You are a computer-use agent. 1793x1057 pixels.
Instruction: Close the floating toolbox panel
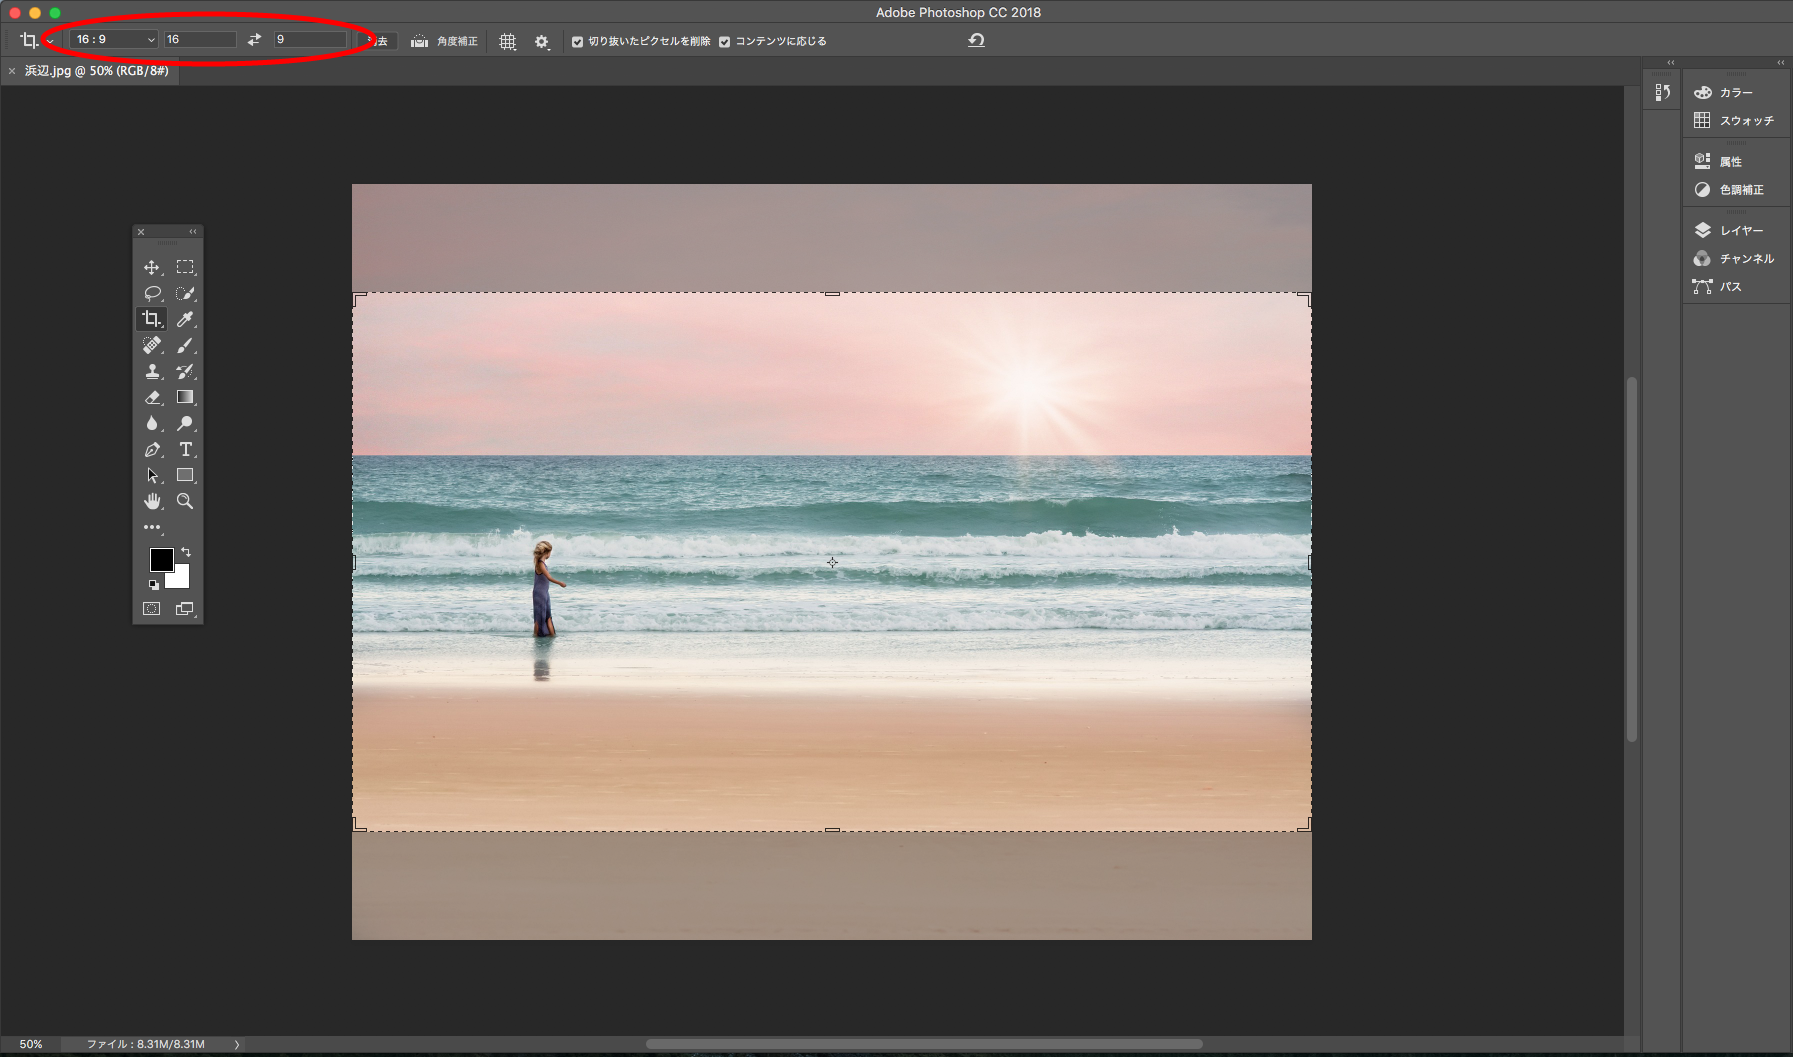click(x=141, y=232)
